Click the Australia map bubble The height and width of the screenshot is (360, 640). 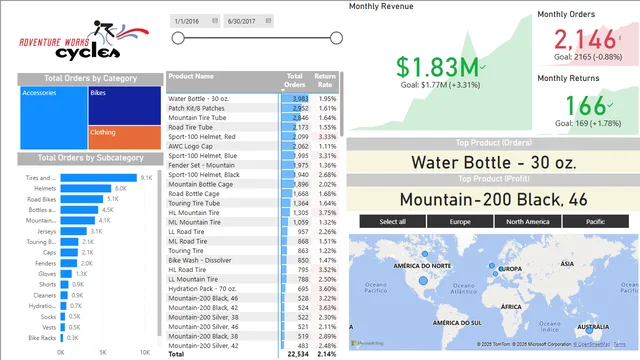click(589, 330)
